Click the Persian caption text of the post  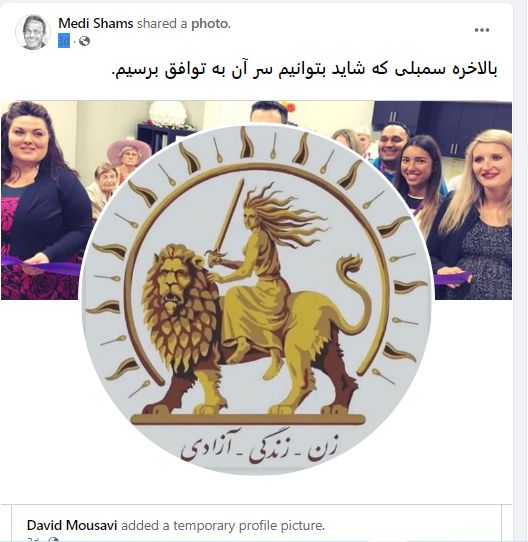click(305, 69)
